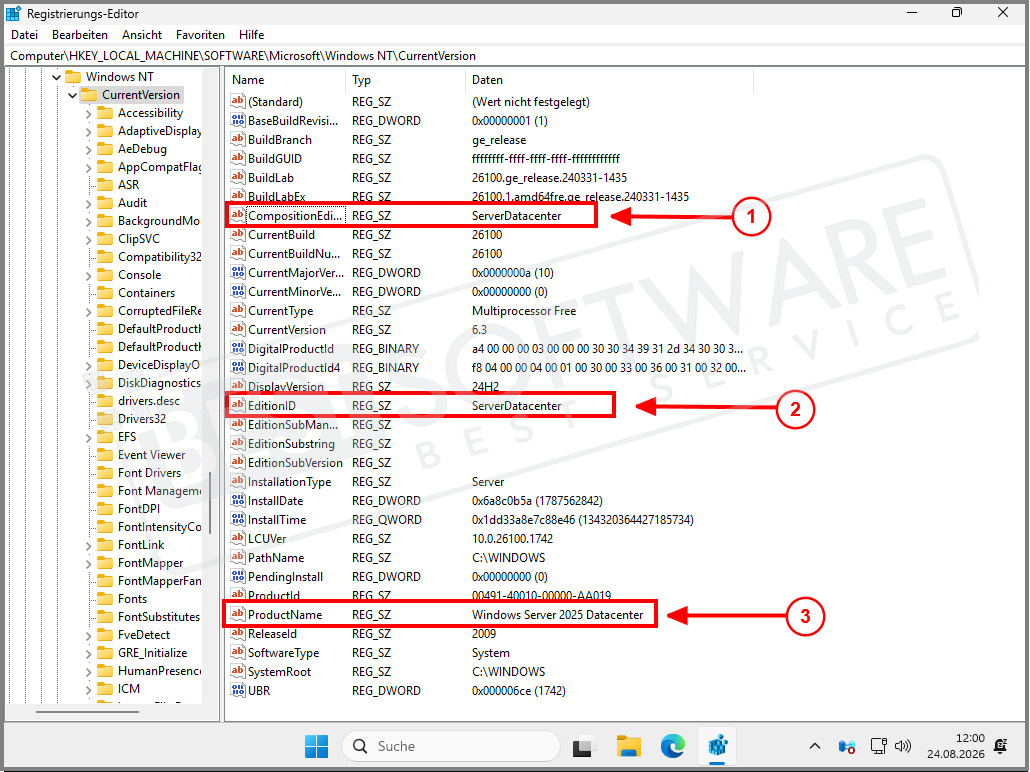Select the ProductName string icon

coord(238,614)
